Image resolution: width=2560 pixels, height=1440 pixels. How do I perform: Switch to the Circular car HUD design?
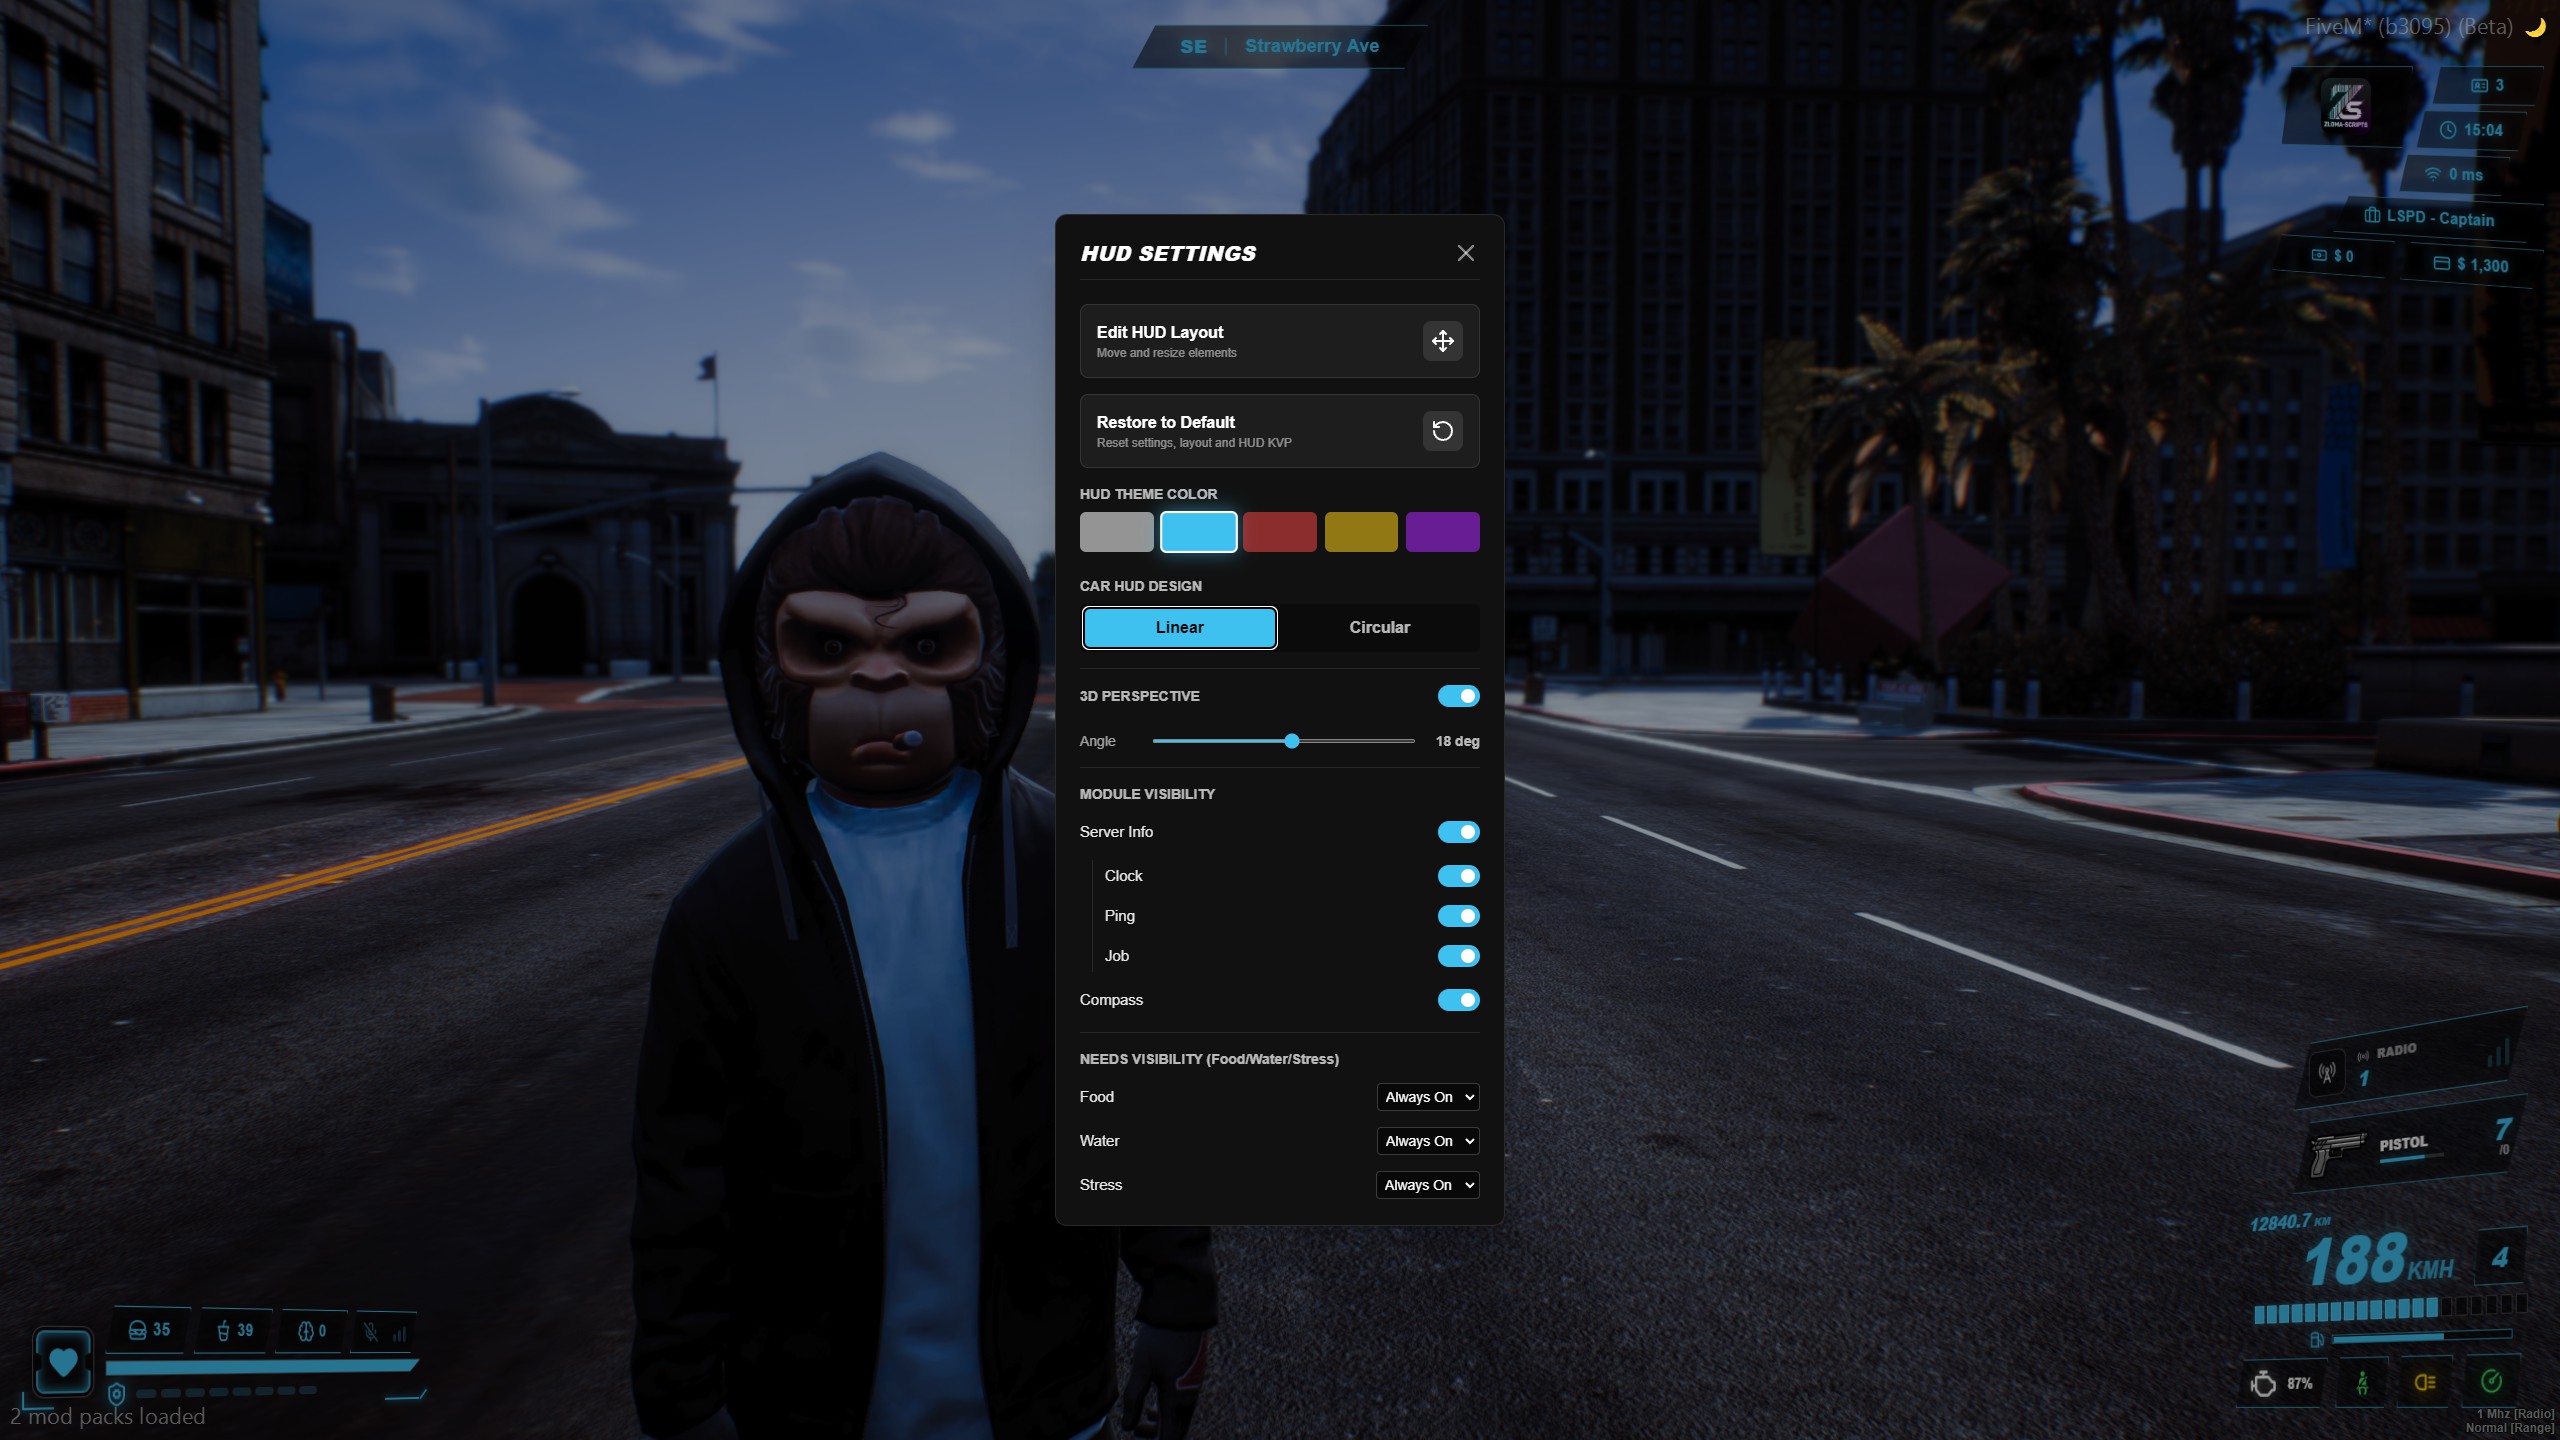pos(1379,628)
